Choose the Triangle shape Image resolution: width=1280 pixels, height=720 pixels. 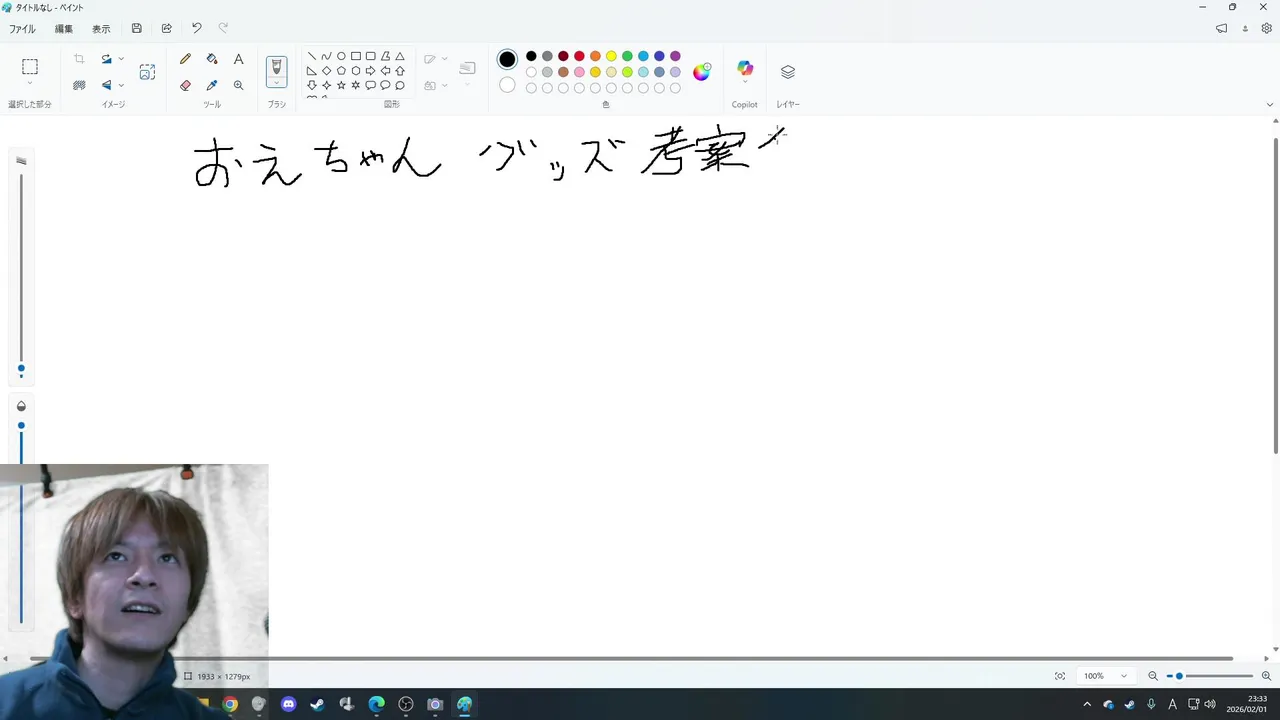click(400, 57)
